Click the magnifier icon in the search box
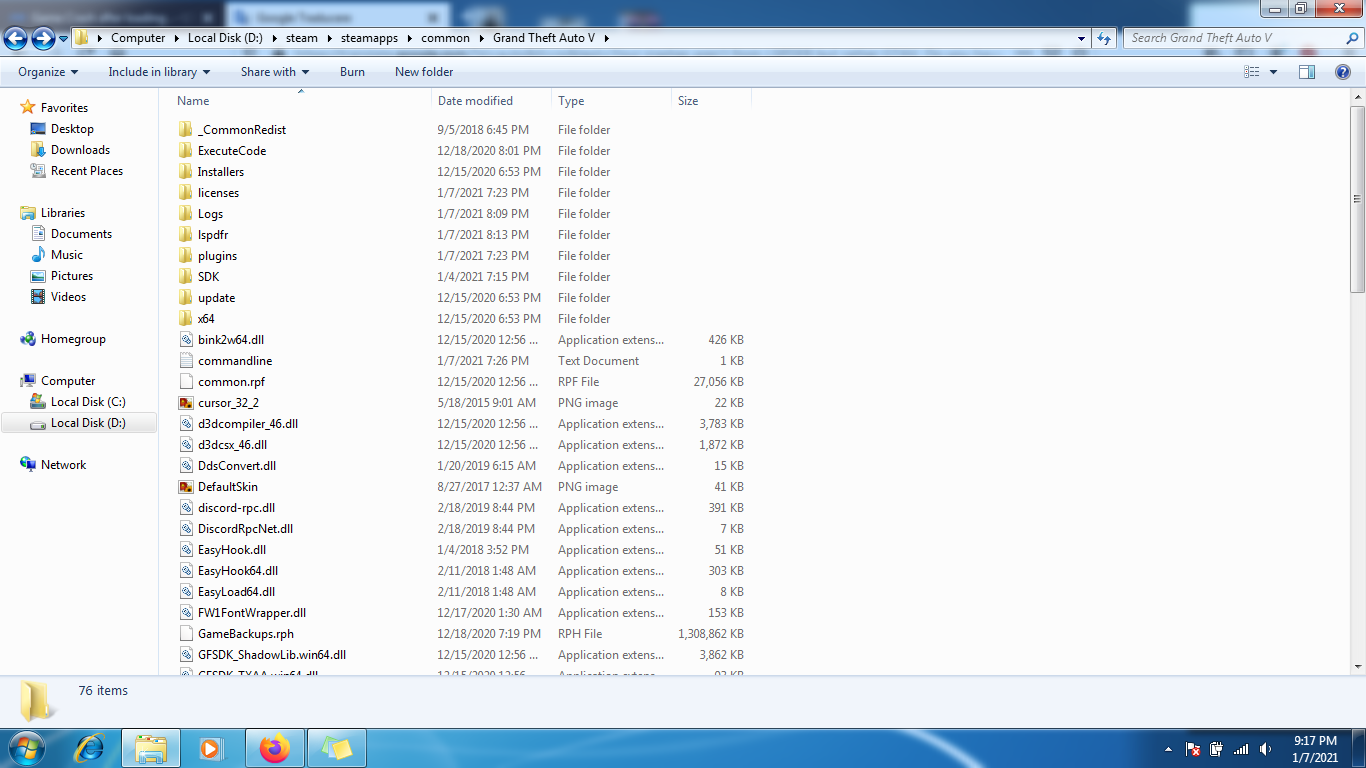 pos(1352,38)
